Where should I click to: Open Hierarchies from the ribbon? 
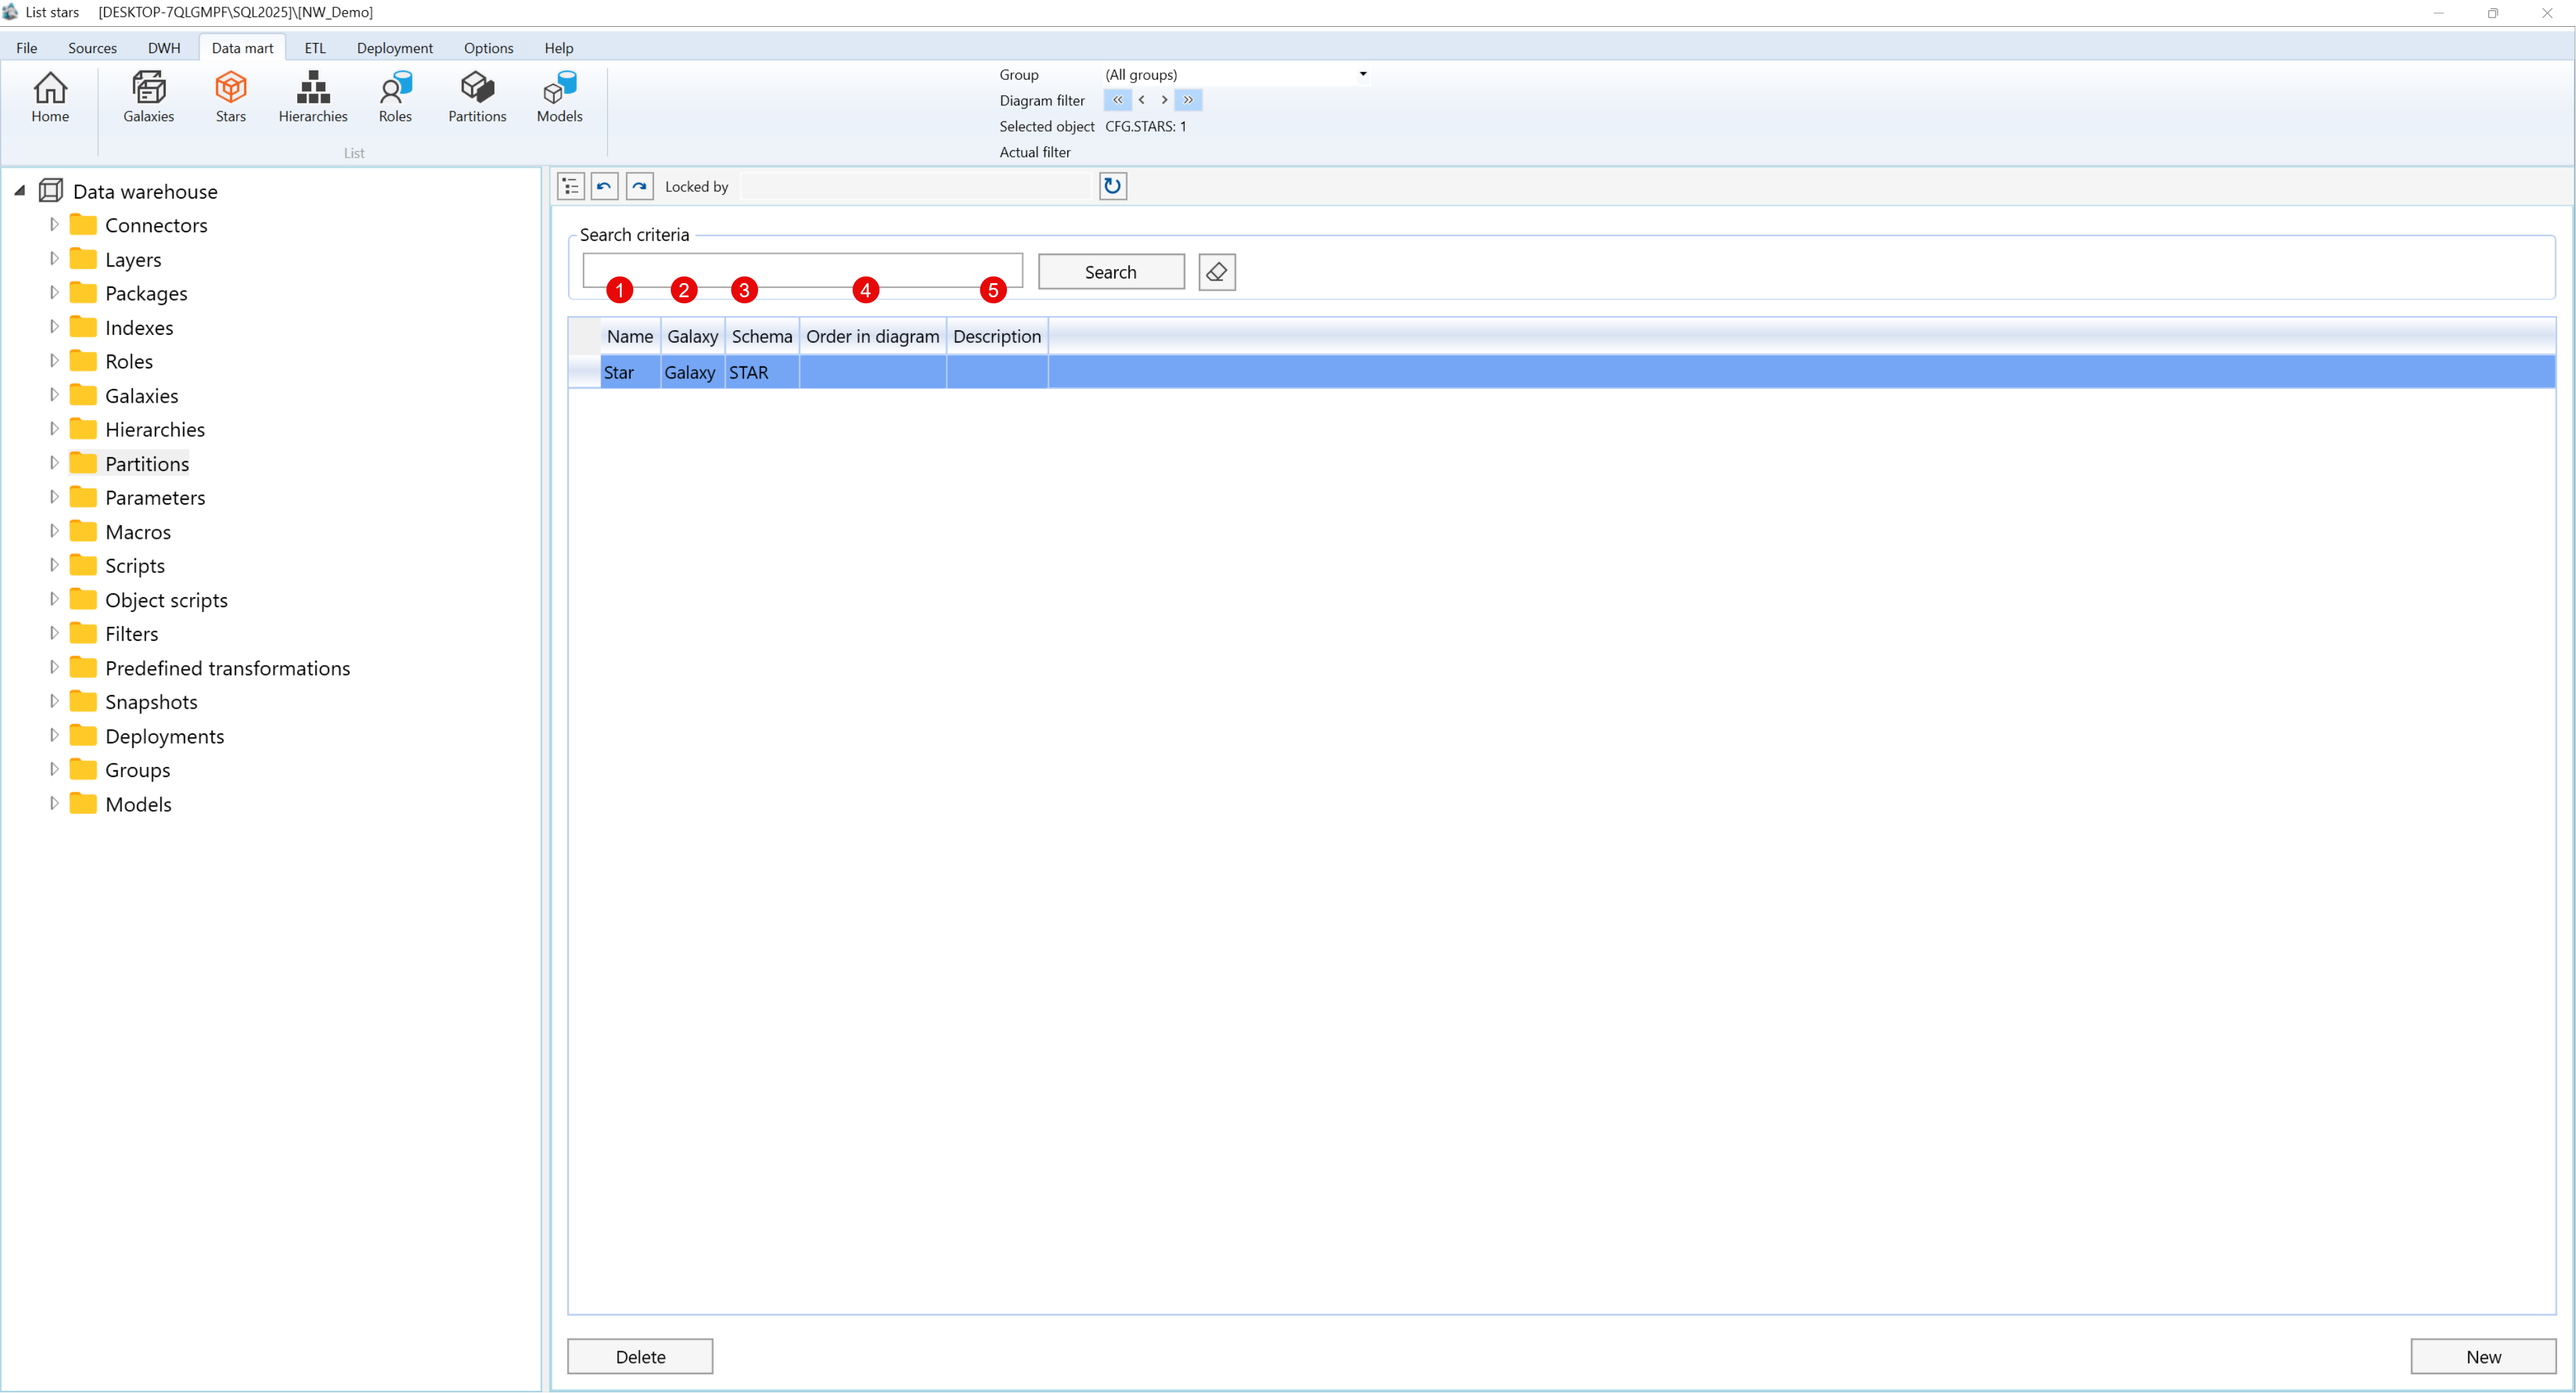coord(313,96)
